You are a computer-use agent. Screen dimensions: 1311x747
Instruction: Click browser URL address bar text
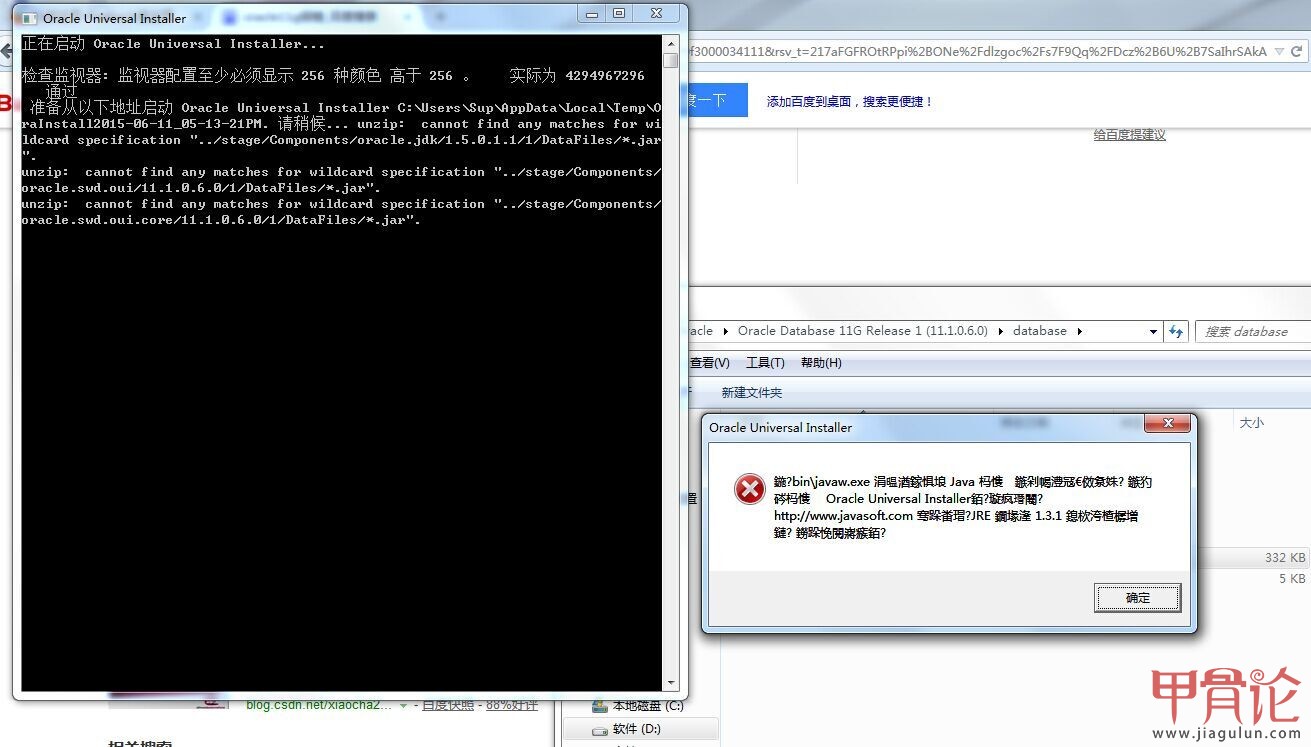[978, 51]
